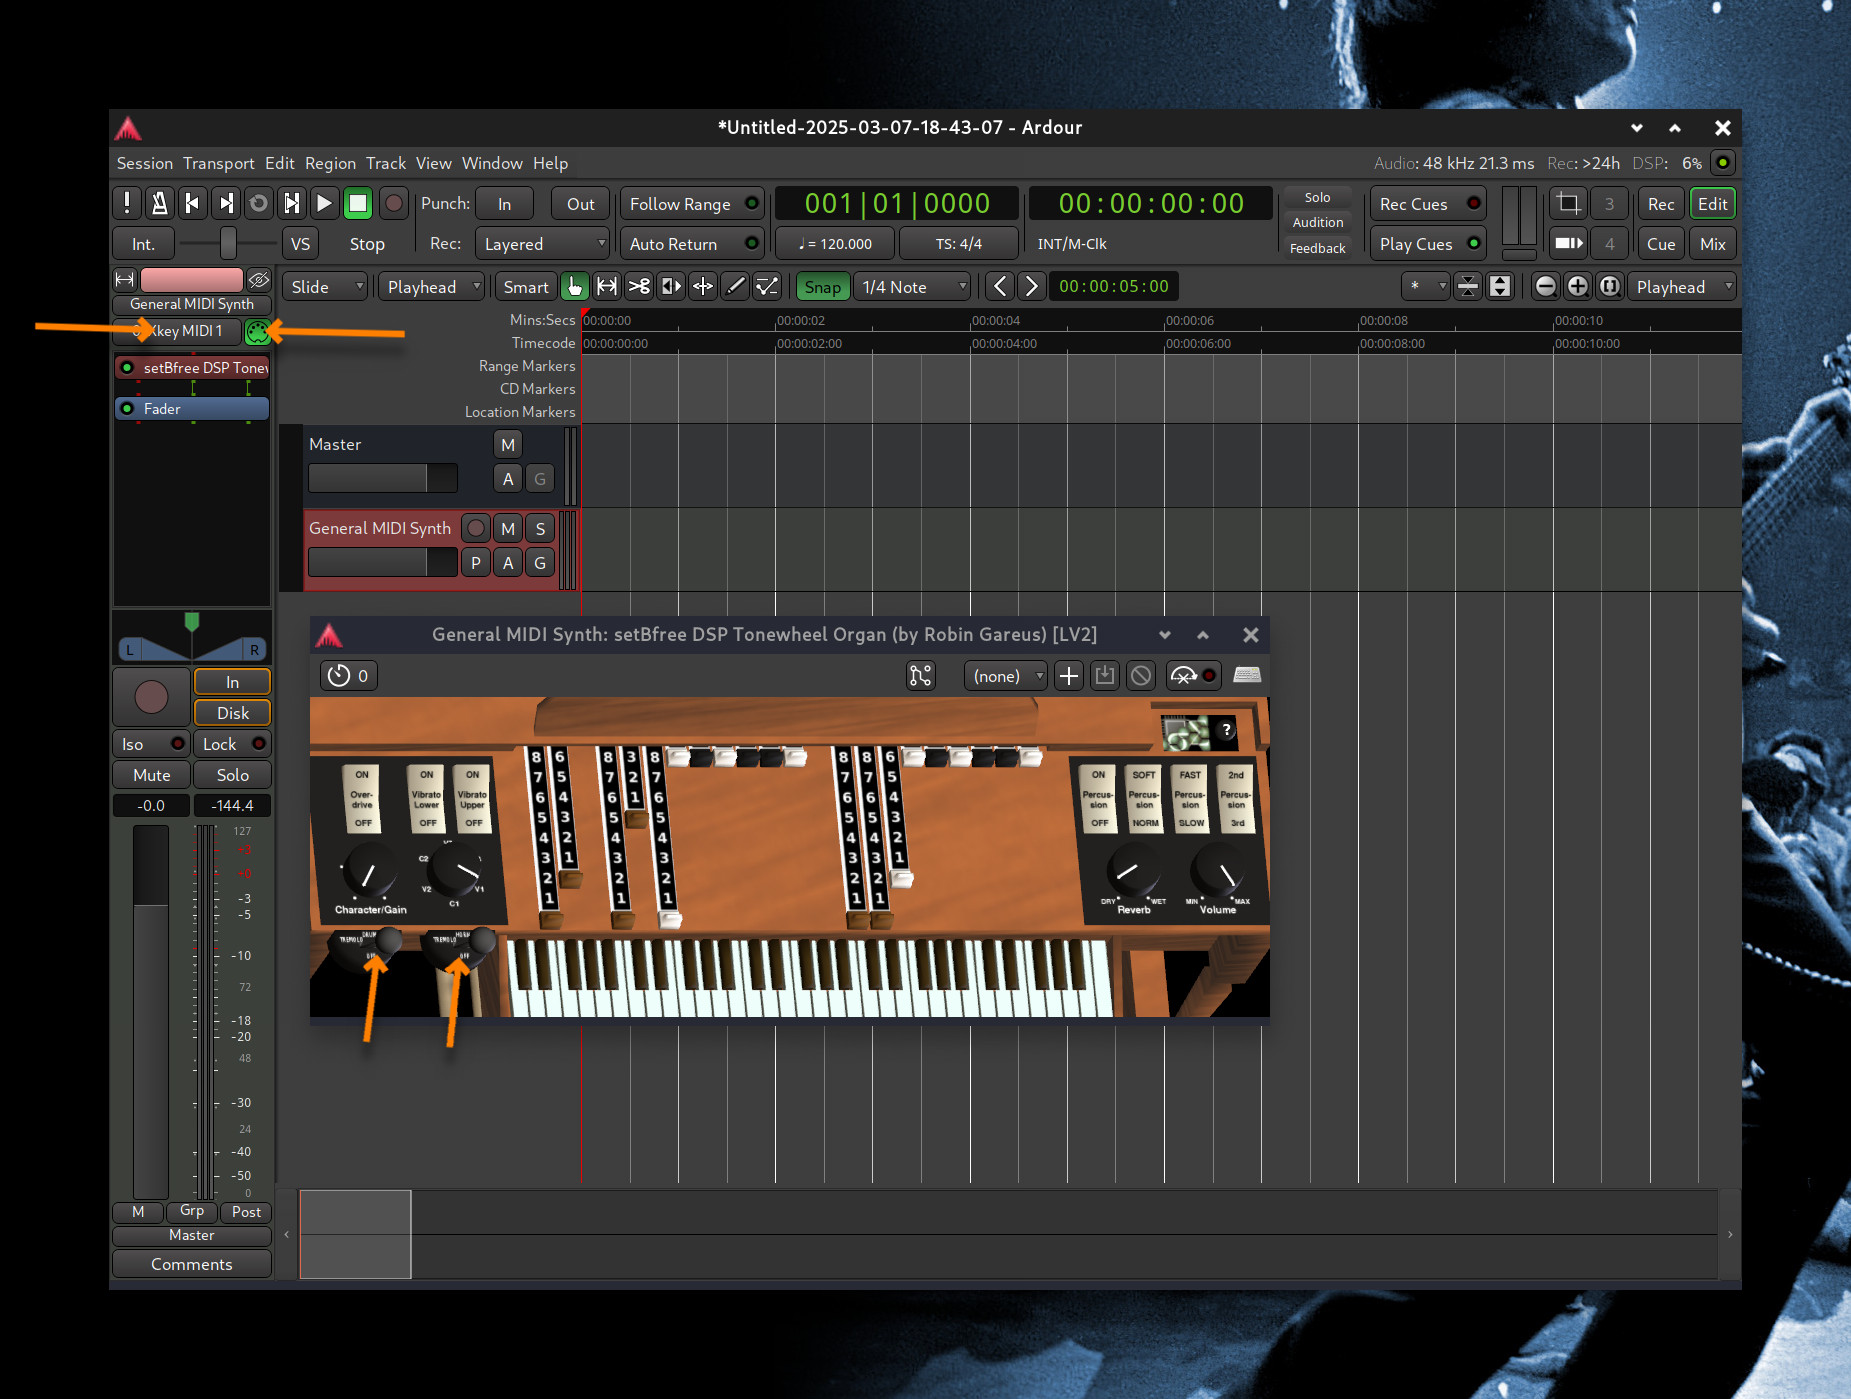Toggle solo Lock button

233,744
